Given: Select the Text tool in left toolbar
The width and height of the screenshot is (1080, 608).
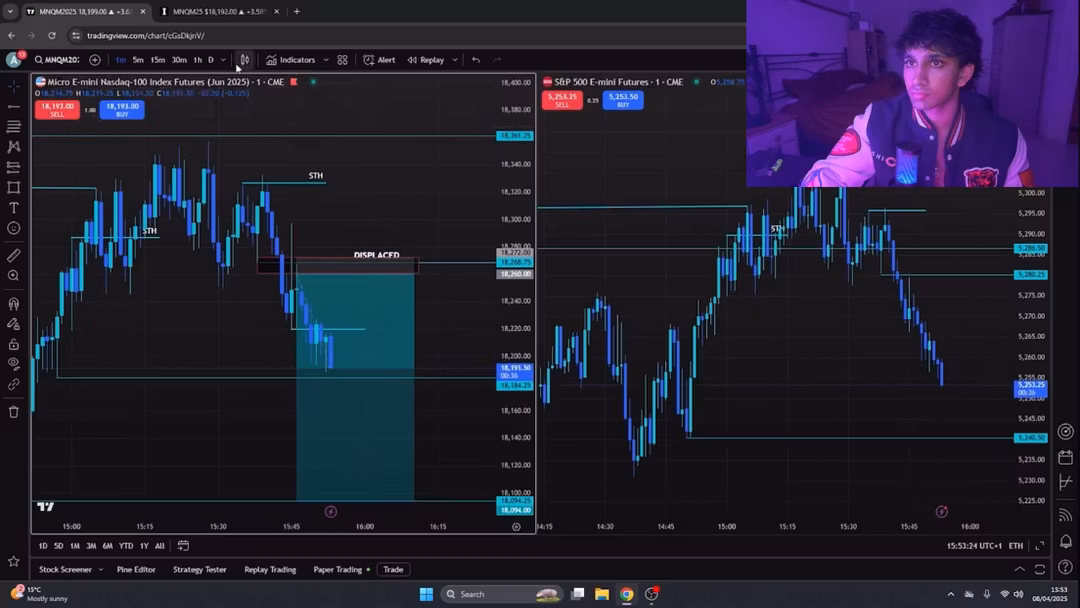Looking at the screenshot, I should (14, 208).
